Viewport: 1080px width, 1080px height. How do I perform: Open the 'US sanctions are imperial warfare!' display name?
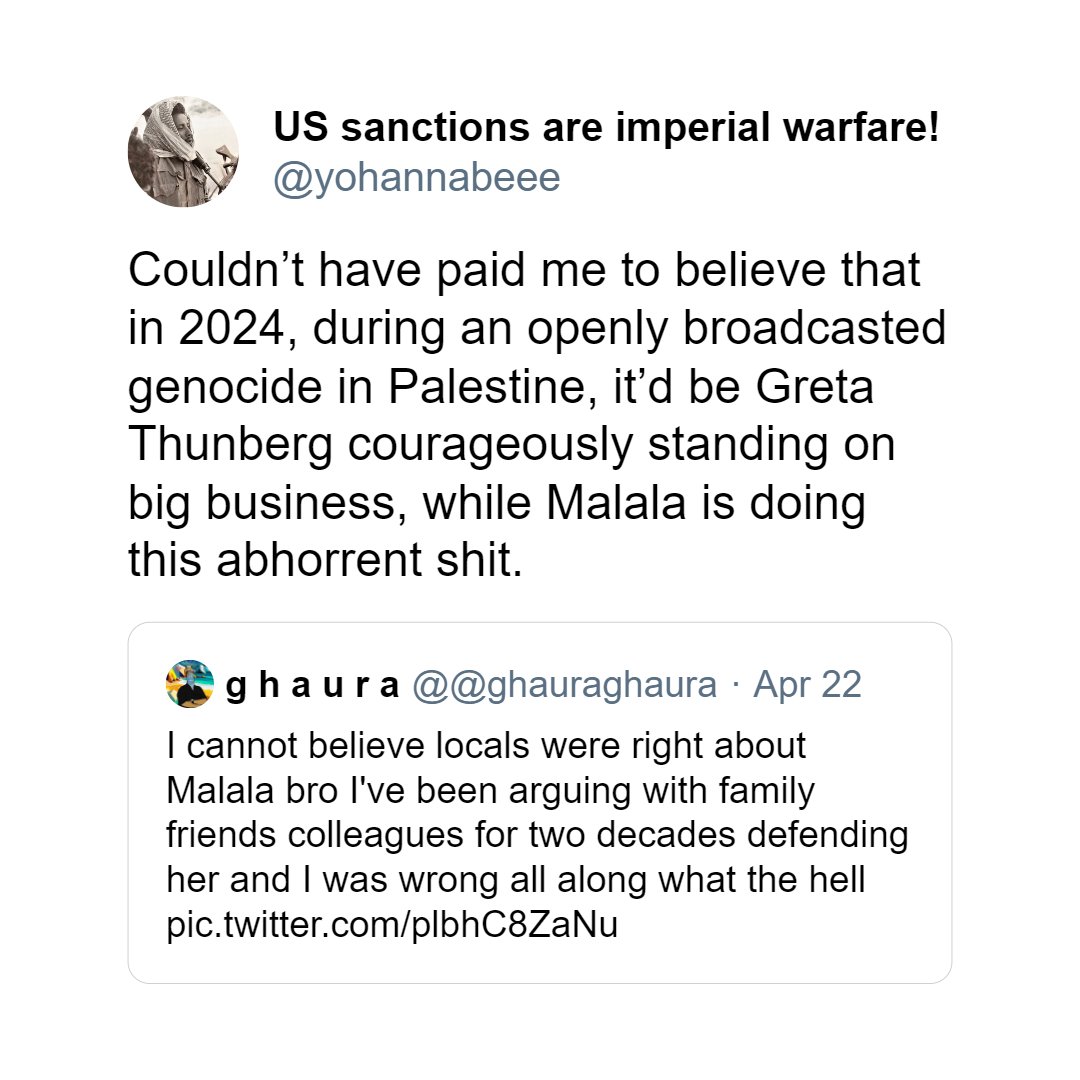(606, 128)
